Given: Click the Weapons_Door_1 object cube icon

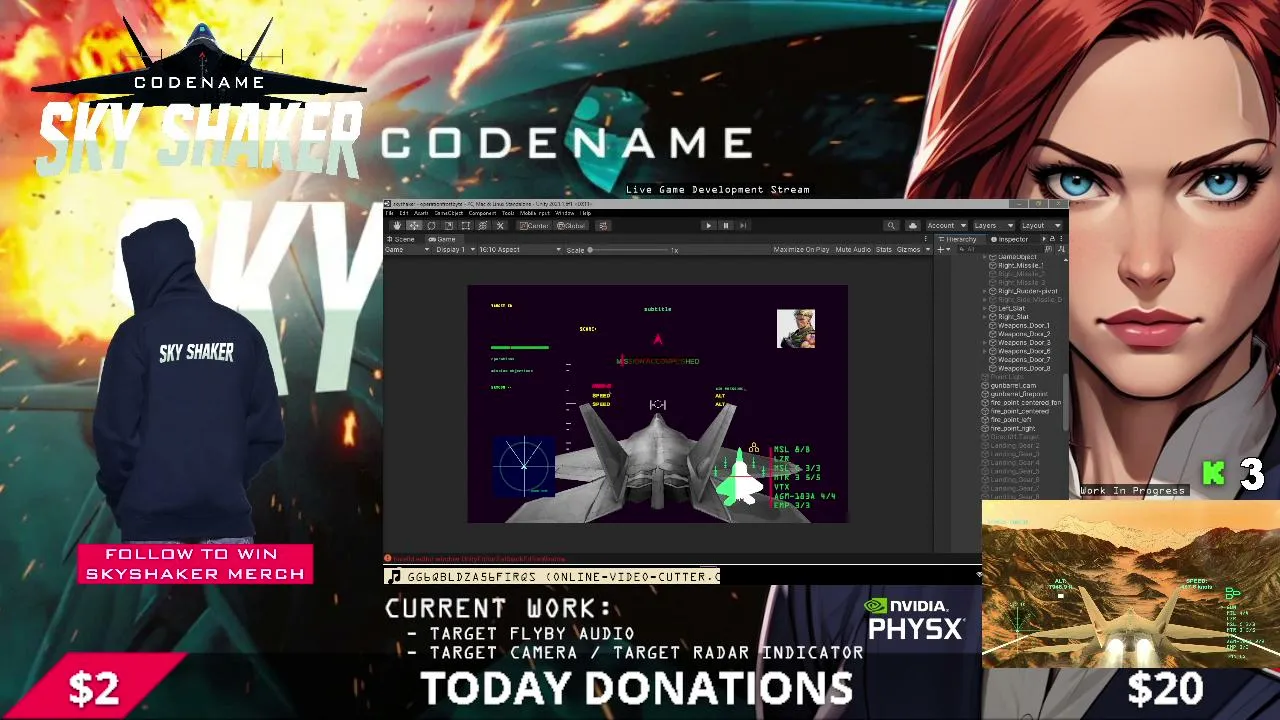Looking at the screenshot, I should coord(993,326).
